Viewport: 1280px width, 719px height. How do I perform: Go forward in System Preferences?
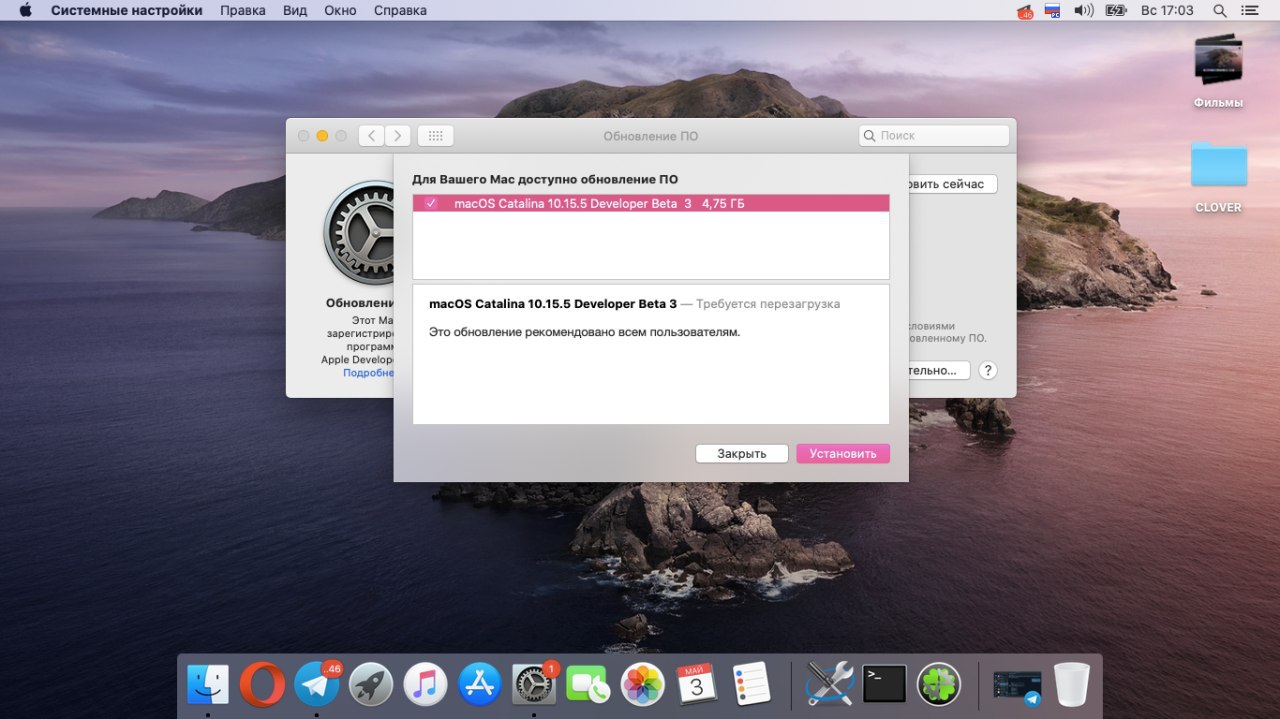point(398,135)
